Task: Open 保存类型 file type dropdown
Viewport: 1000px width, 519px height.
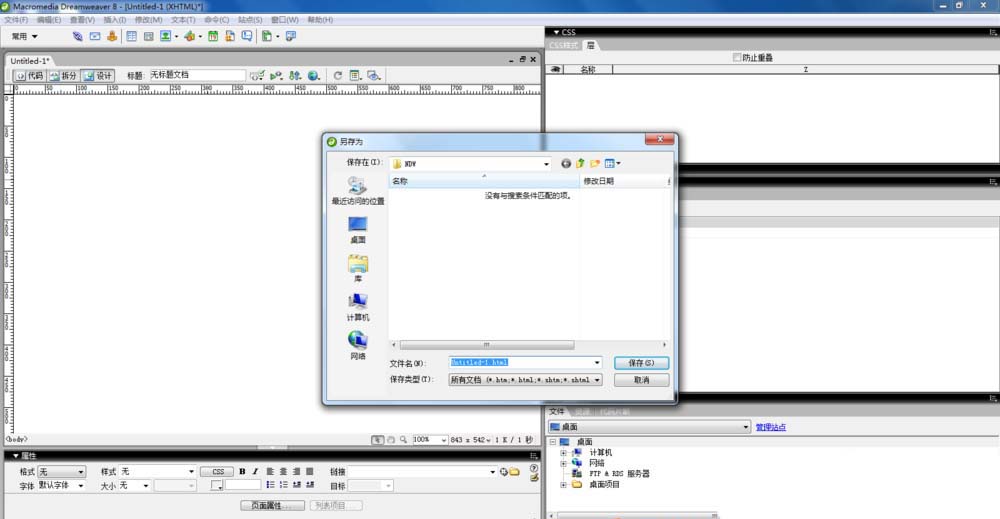Action: [526, 379]
